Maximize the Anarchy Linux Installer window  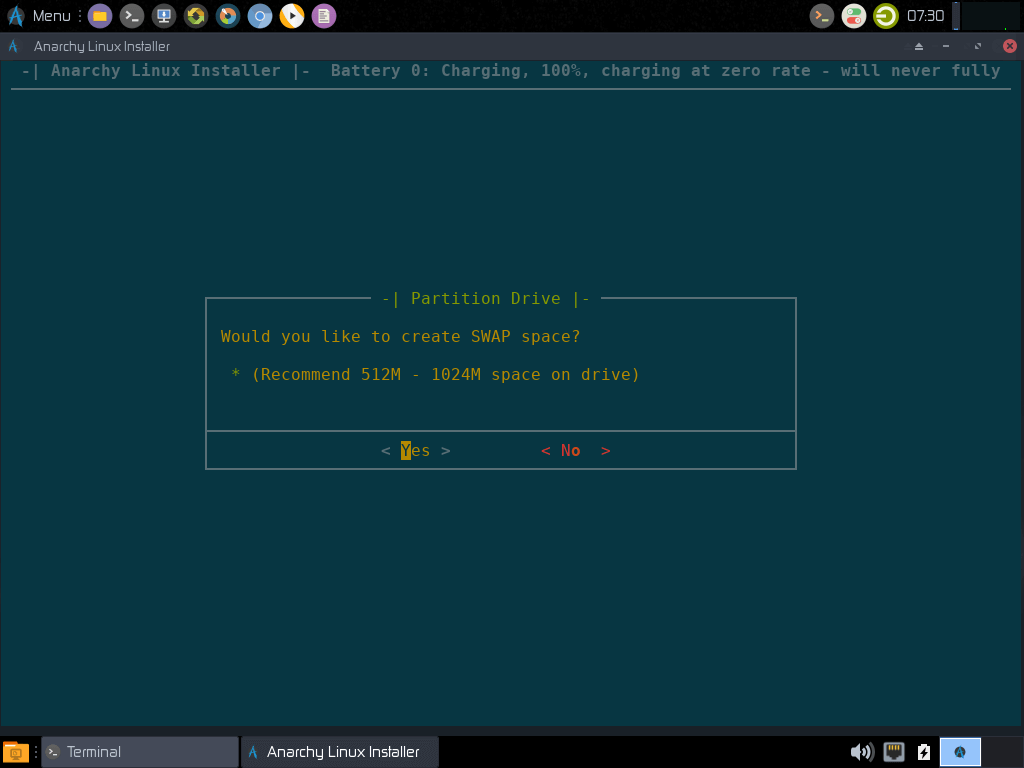click(x=978, y=46)
